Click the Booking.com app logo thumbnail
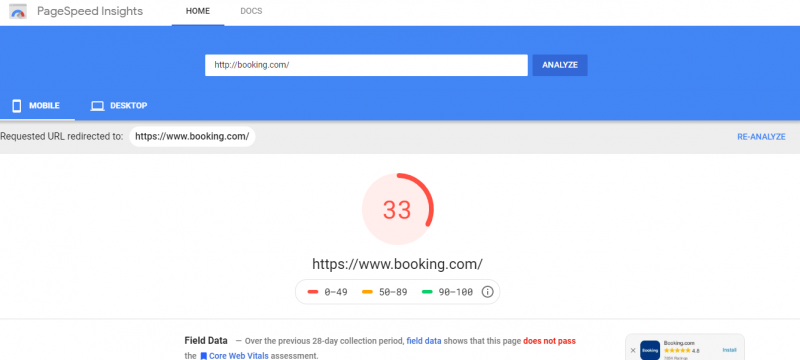800x360 pixels. point(650,350)
